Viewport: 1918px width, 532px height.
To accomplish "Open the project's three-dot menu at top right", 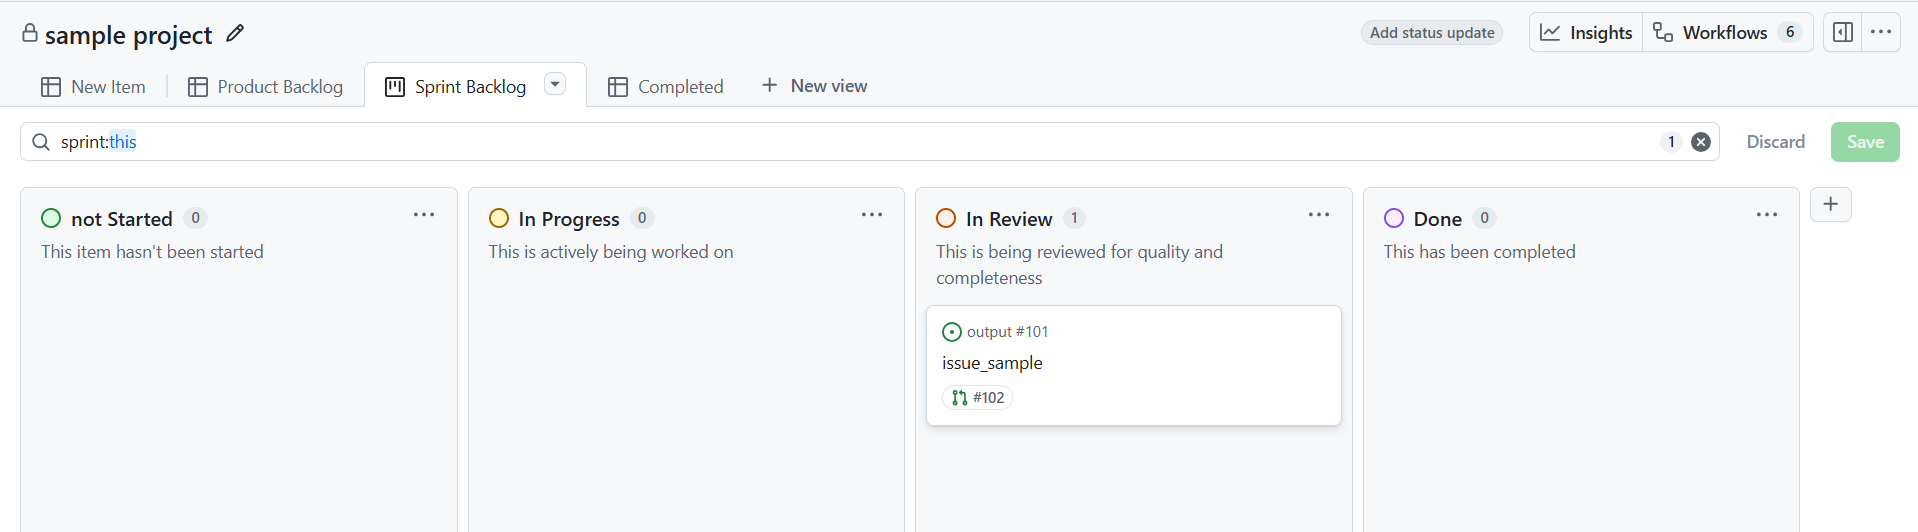I will pos(1880,32).
